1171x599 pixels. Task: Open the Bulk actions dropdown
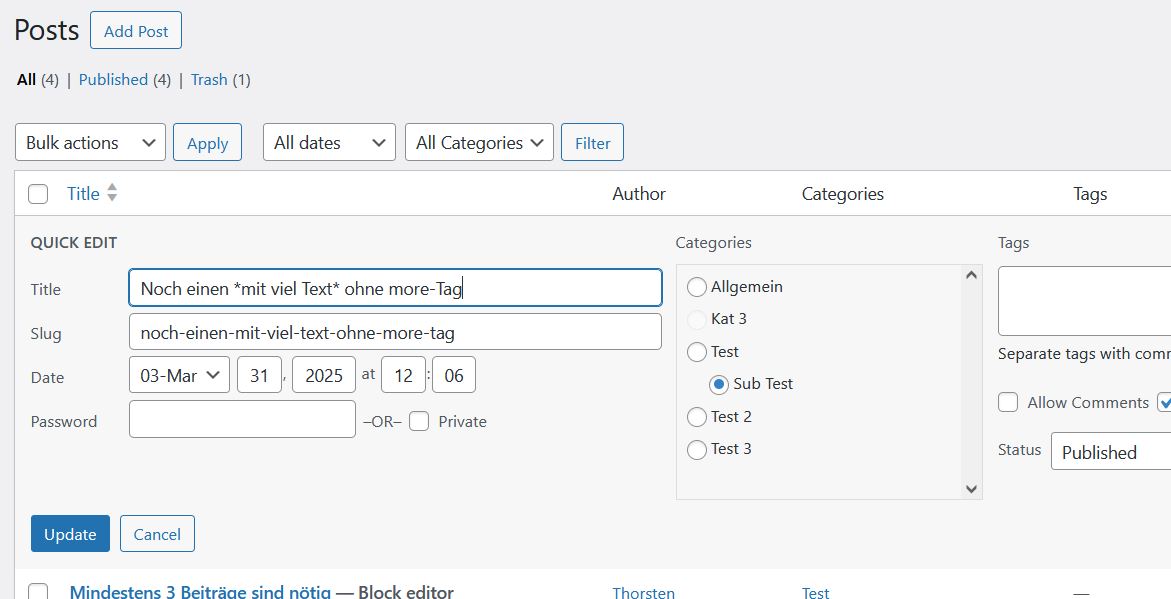tap(89, 142)
